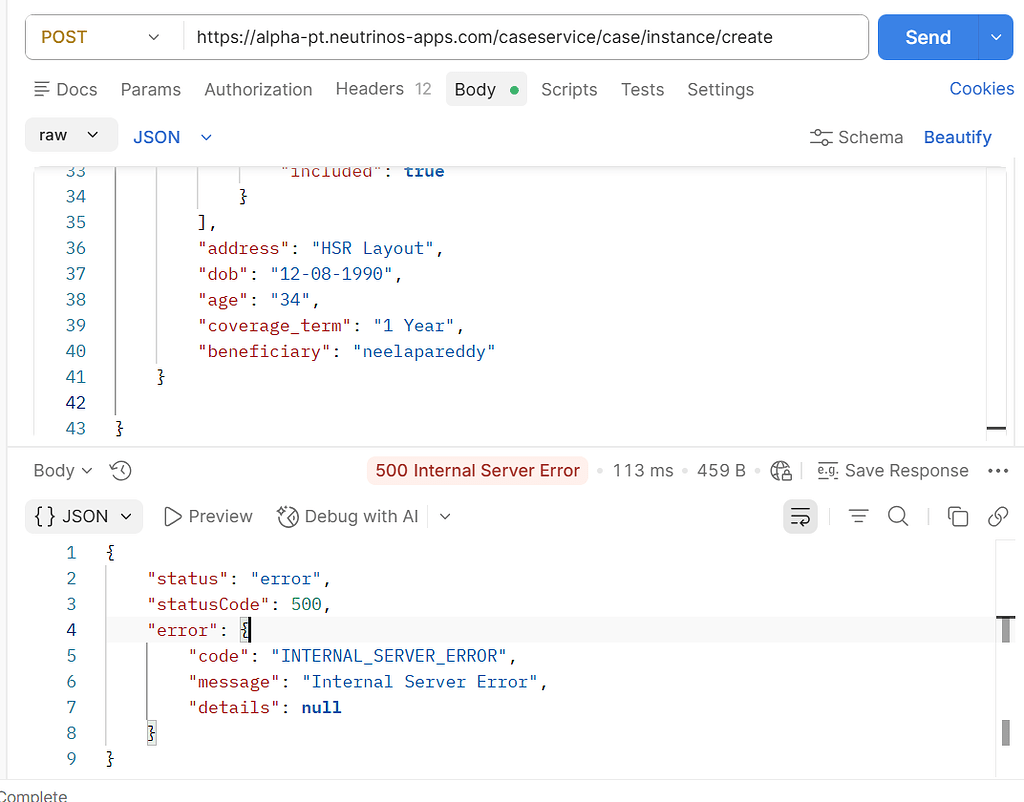1024x802 pixels.
Task: Click line number 42 in request editor
Action: (76, 403)
